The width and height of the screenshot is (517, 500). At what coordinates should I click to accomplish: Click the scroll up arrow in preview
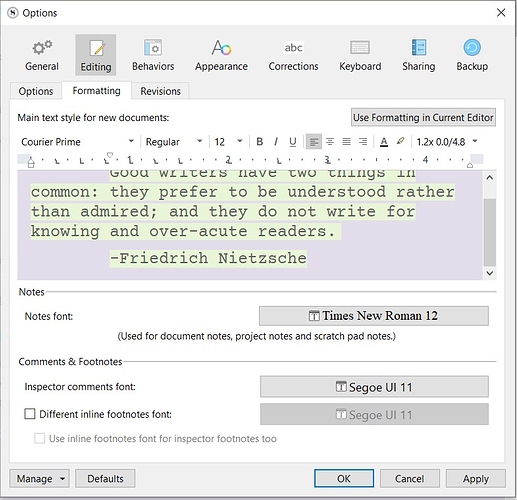(490, 177)
